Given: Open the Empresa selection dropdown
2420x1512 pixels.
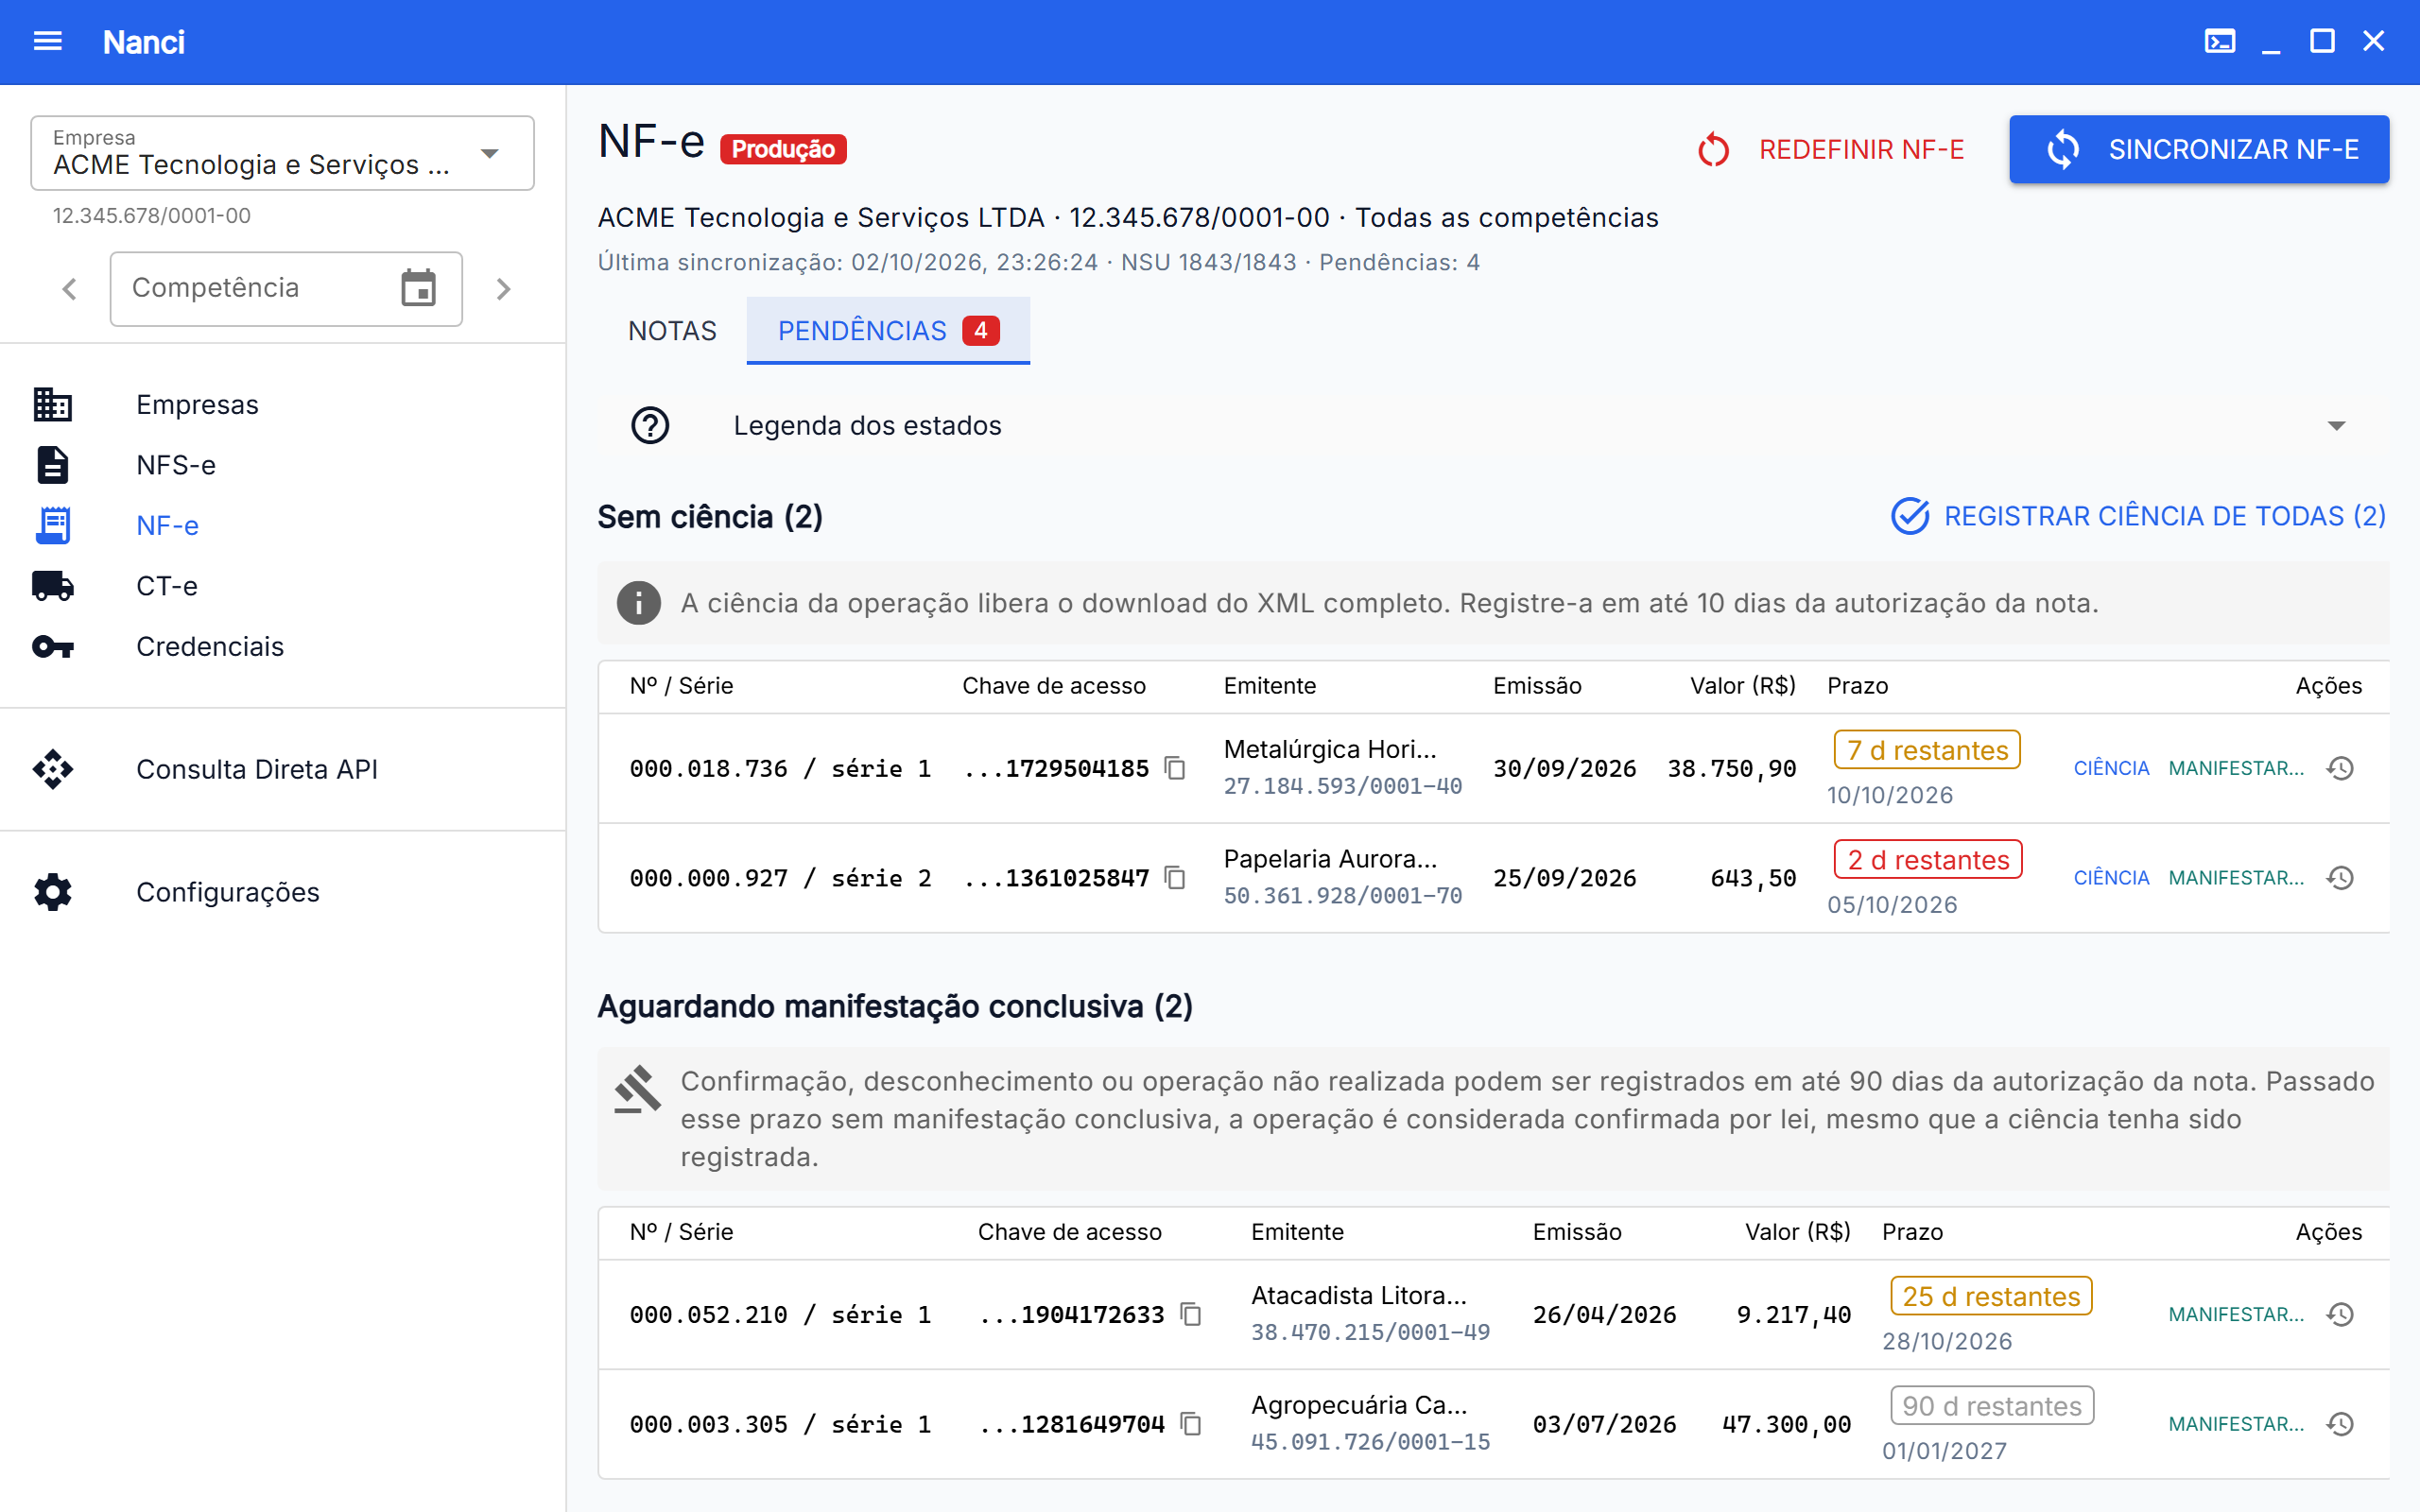Looking at the screenshot, I should pyautogui.click(x=282, y=153).
